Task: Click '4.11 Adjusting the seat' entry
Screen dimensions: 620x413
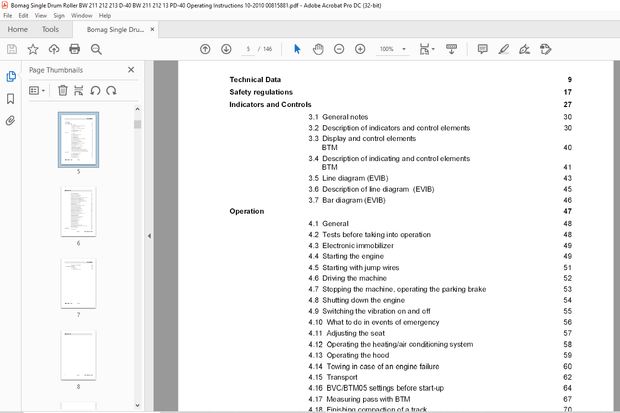Action: [x=347, y=333]
